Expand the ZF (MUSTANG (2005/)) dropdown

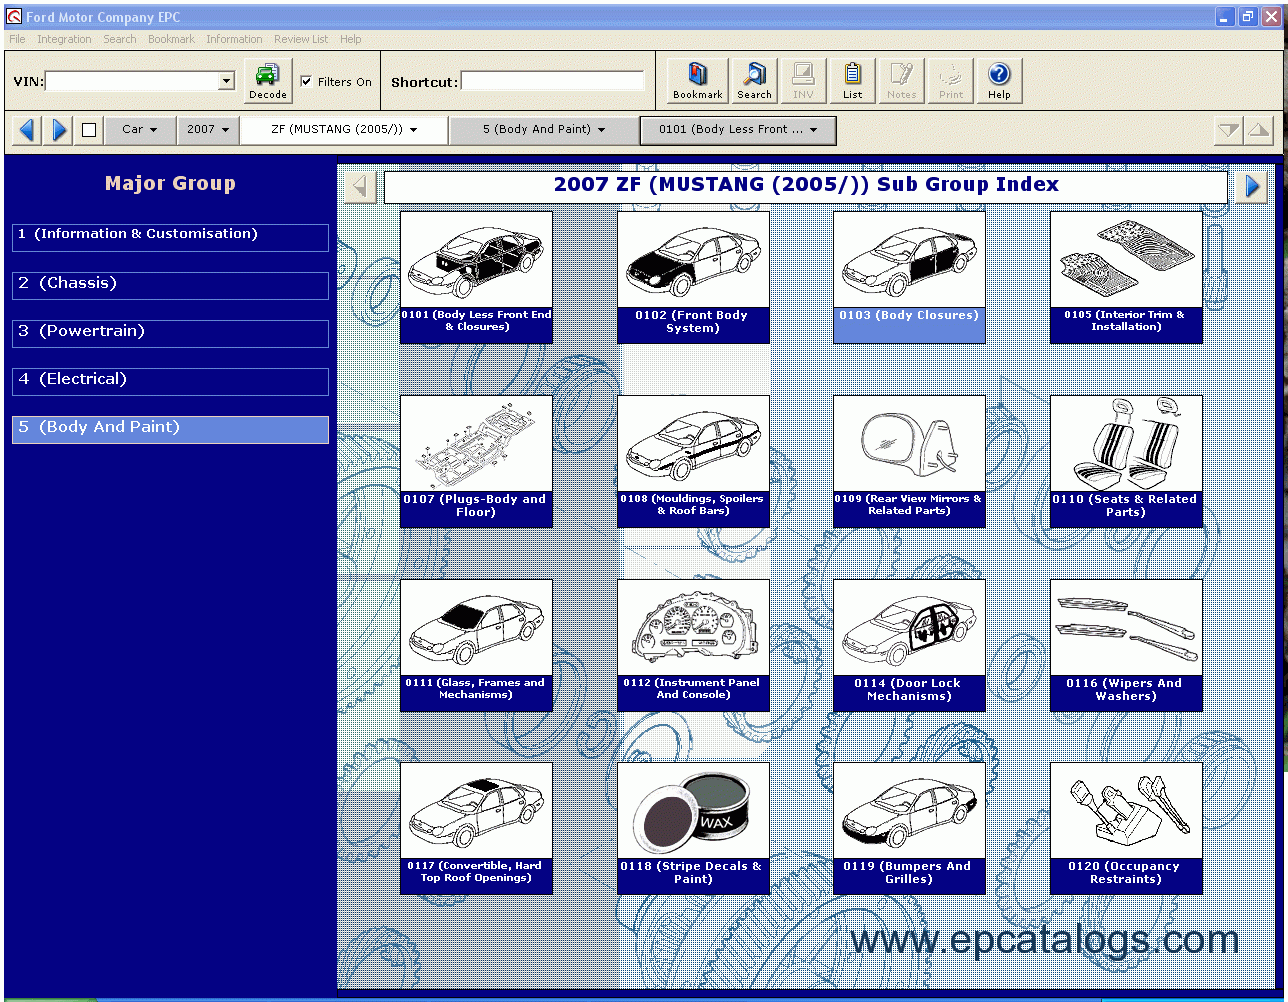[343, 130]
